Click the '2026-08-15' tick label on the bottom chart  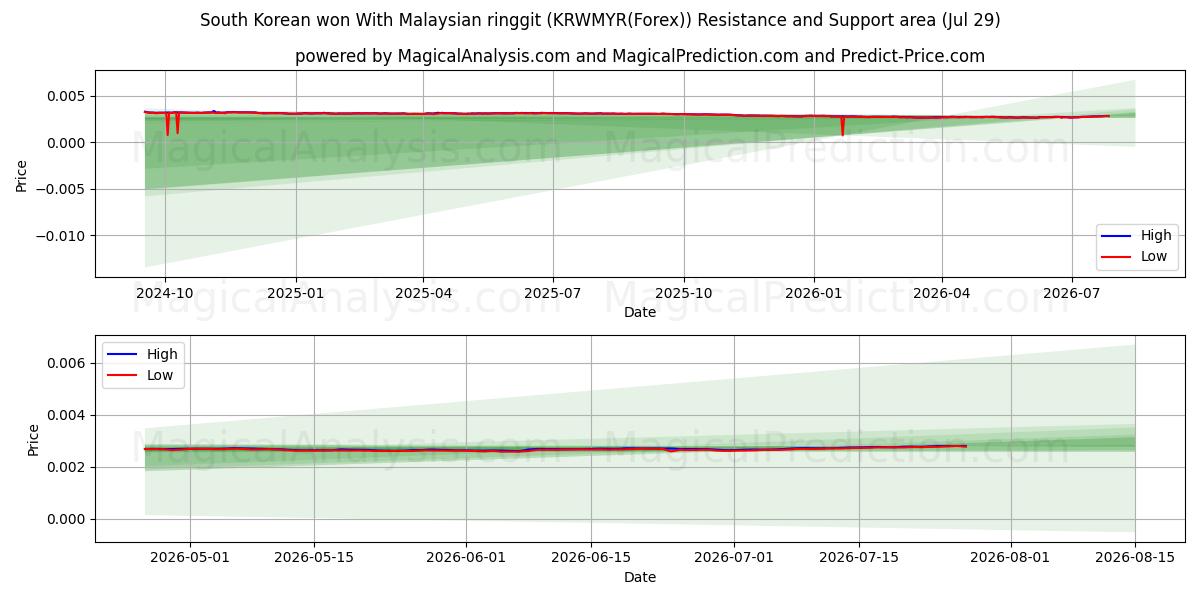click(x=1135, y=559)
